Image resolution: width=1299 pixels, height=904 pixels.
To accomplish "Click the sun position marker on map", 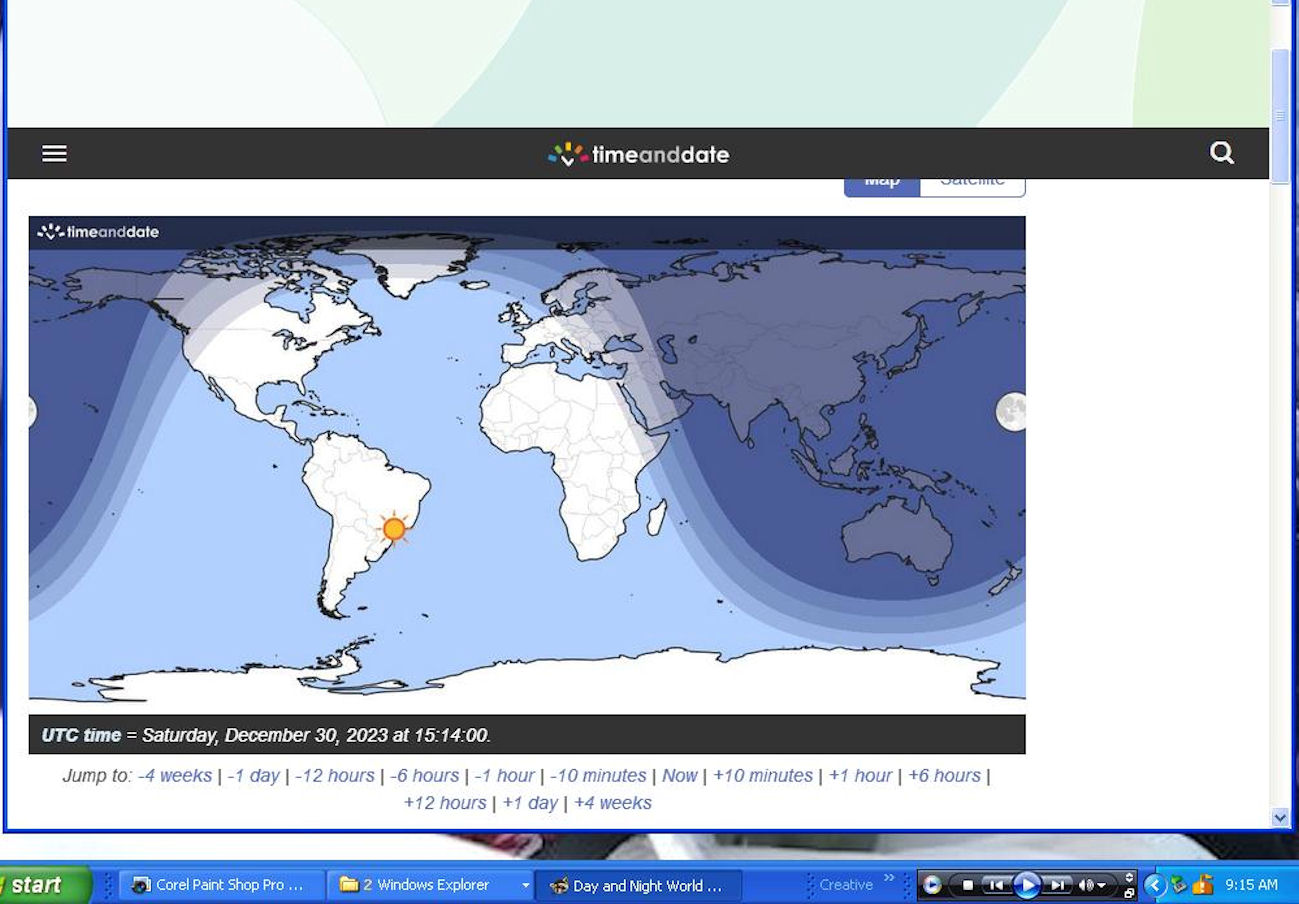I will click(x=394, y=529).
